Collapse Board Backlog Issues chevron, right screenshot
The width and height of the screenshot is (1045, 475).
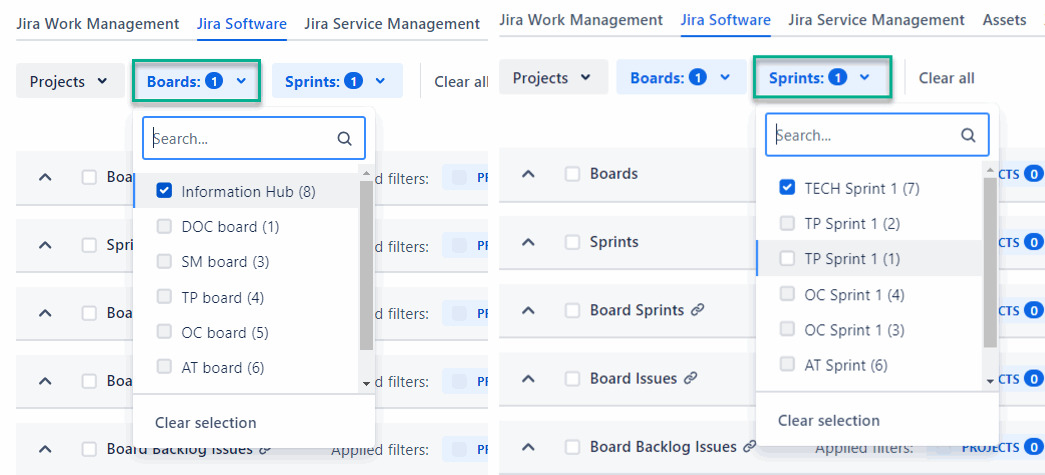(x=528, y=447)
